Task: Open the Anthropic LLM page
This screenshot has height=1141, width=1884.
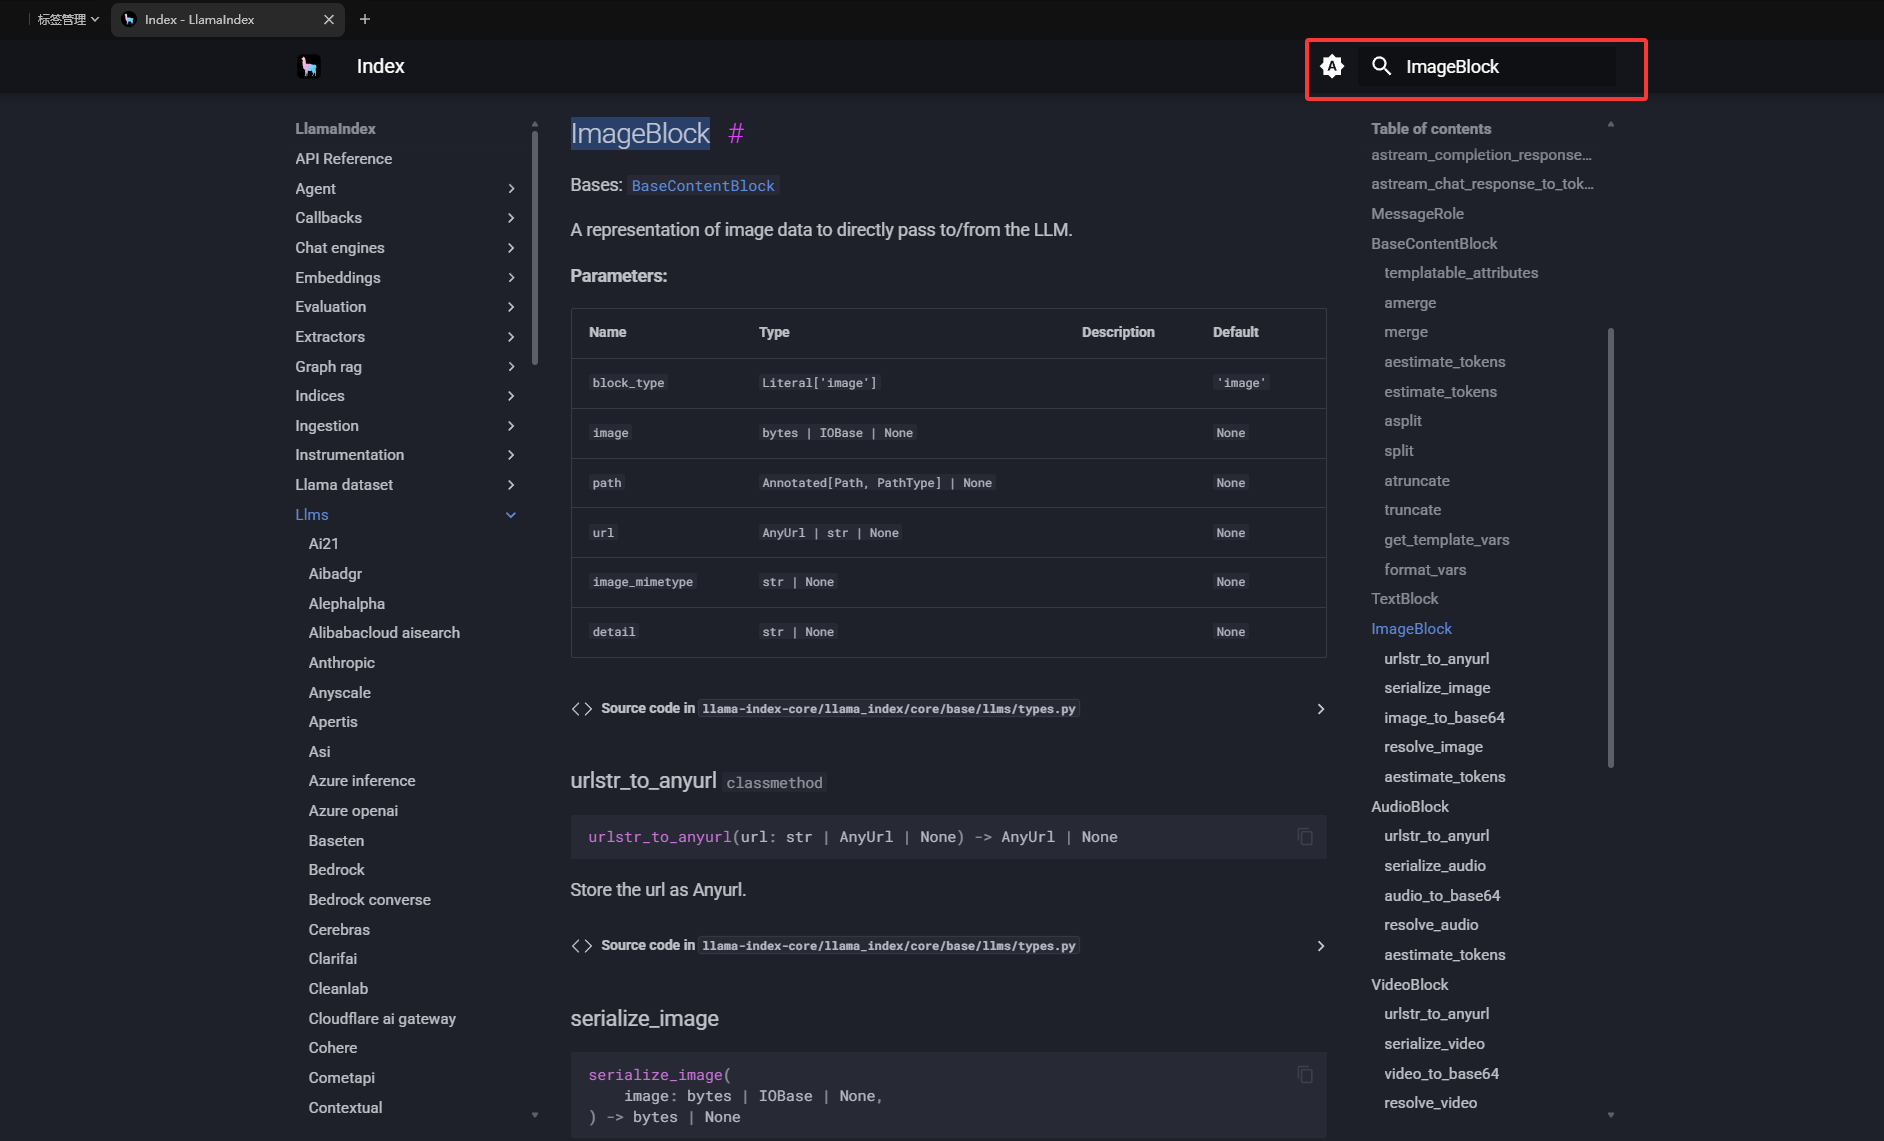Action: pyautogui.click(x=341, y=663)
